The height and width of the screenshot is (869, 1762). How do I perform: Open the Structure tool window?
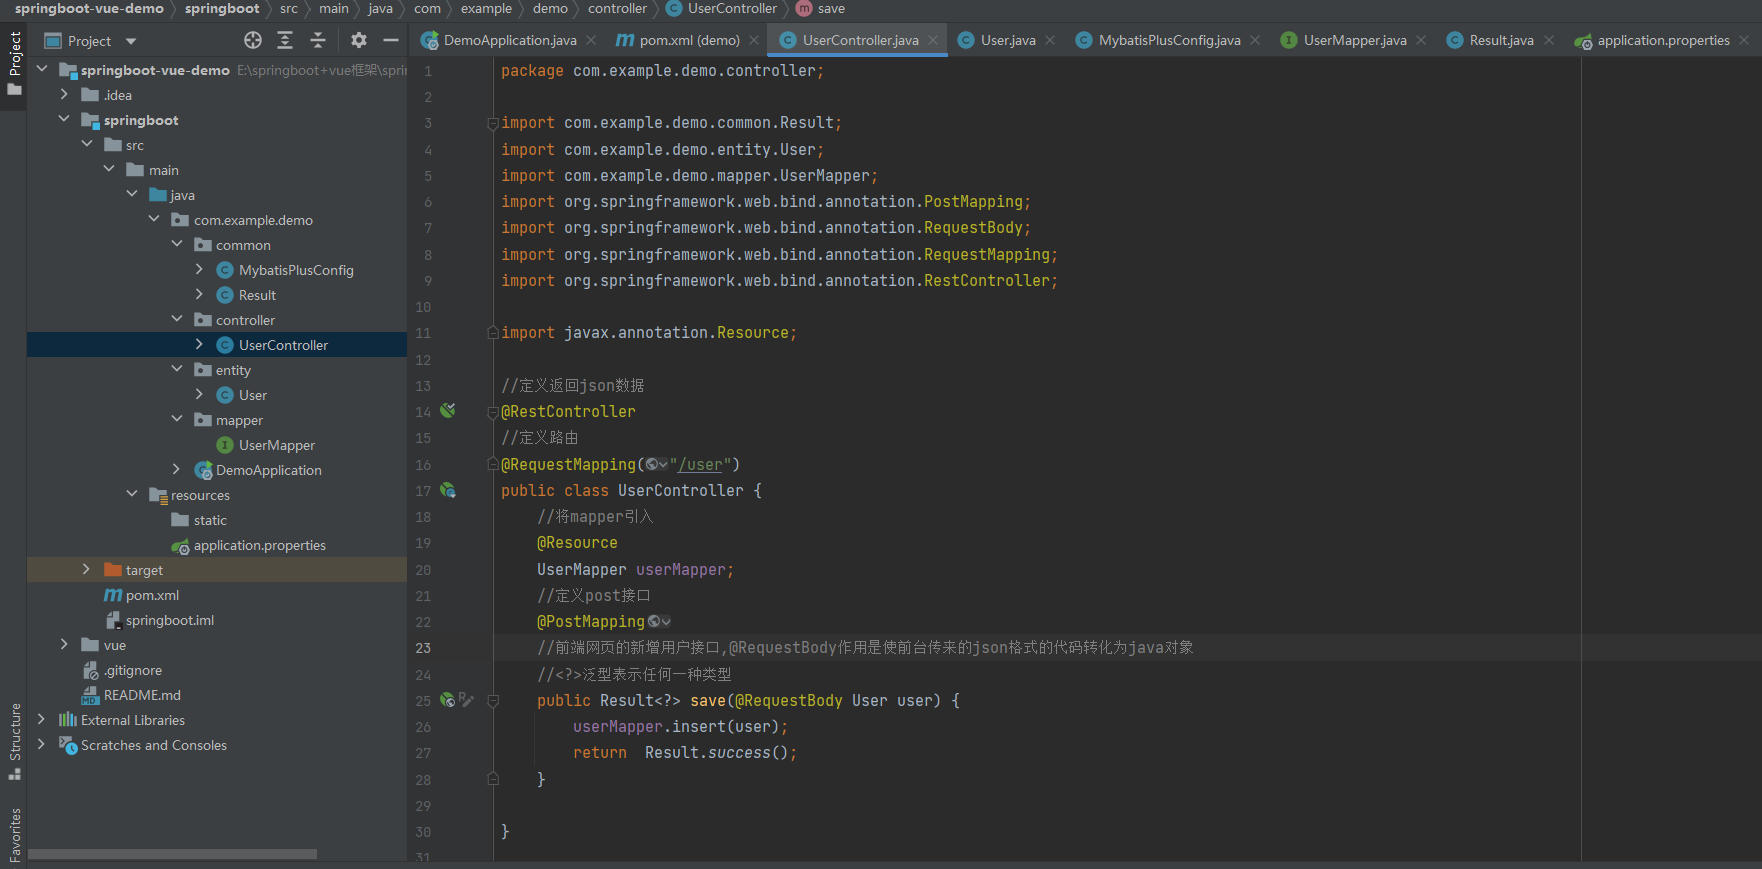point(14,741)
